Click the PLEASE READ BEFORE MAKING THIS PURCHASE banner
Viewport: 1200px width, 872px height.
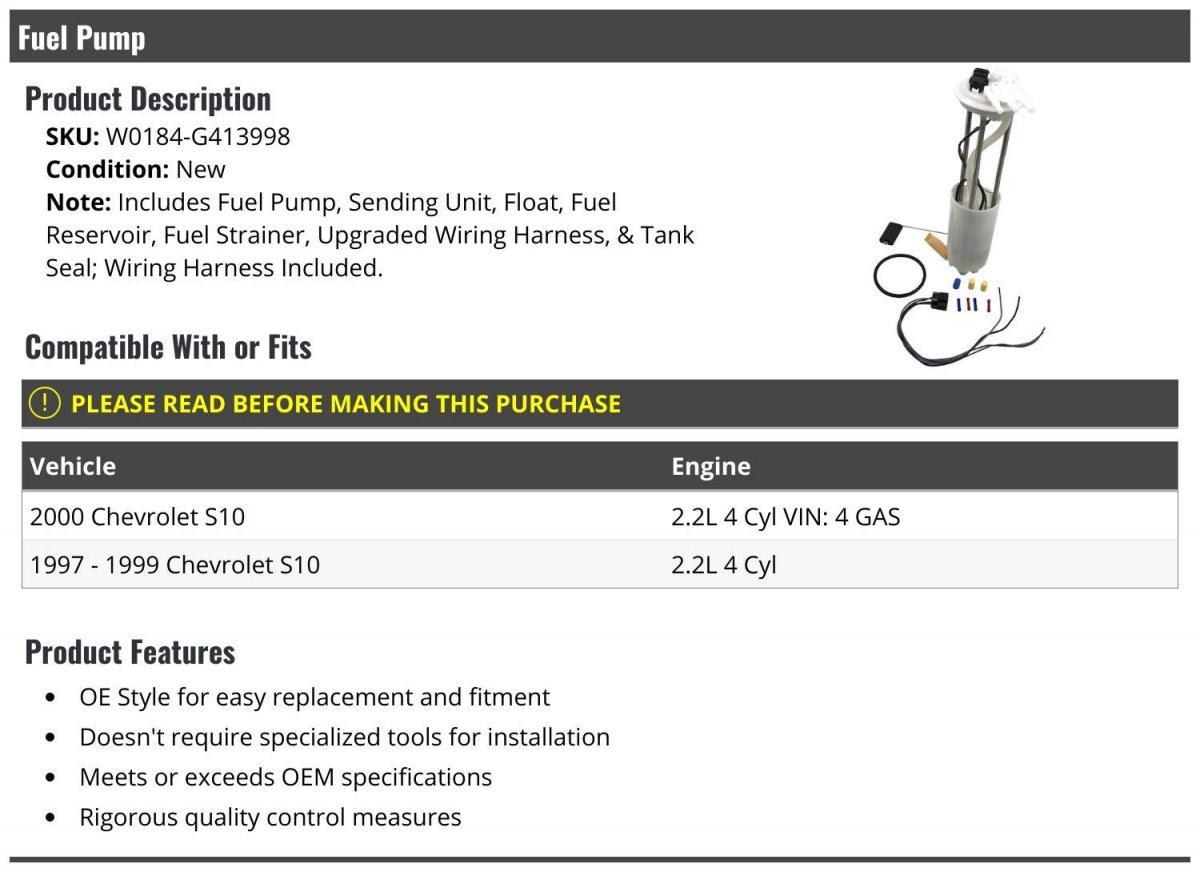pyautogui.click(x=345, y=404)
